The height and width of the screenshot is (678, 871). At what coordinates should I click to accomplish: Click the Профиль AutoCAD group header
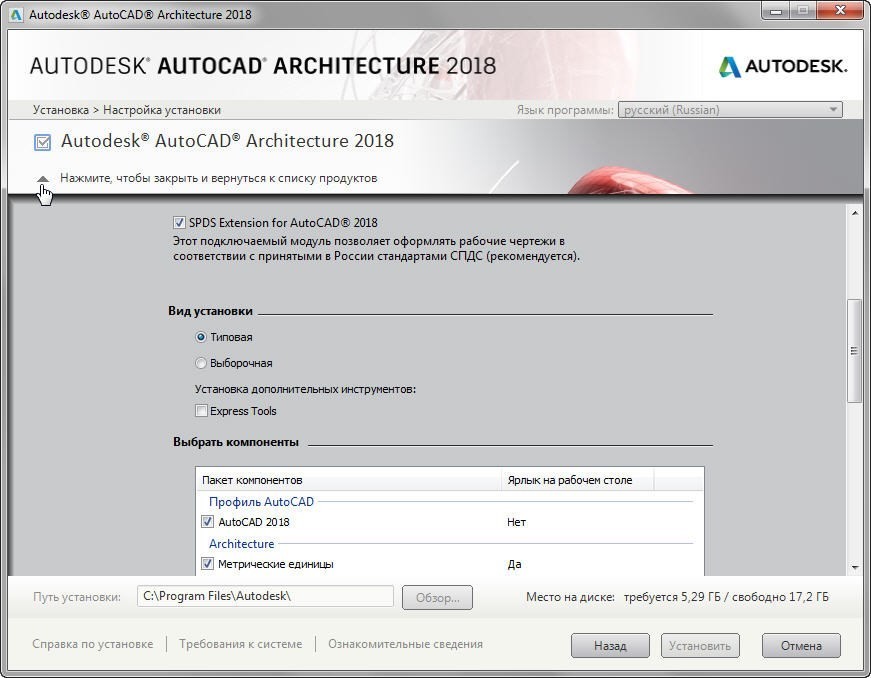point(261,501)
